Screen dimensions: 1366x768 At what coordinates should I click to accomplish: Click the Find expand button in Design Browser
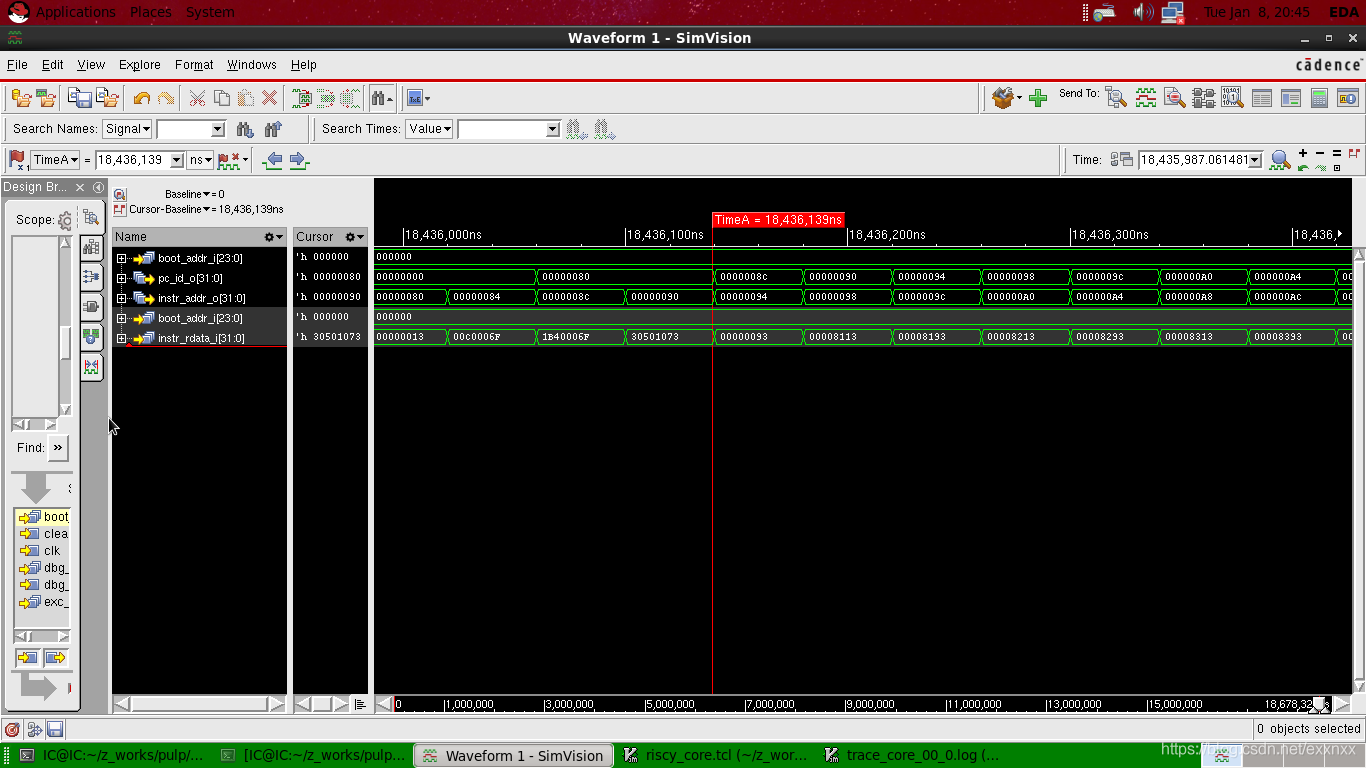[58, 448]
